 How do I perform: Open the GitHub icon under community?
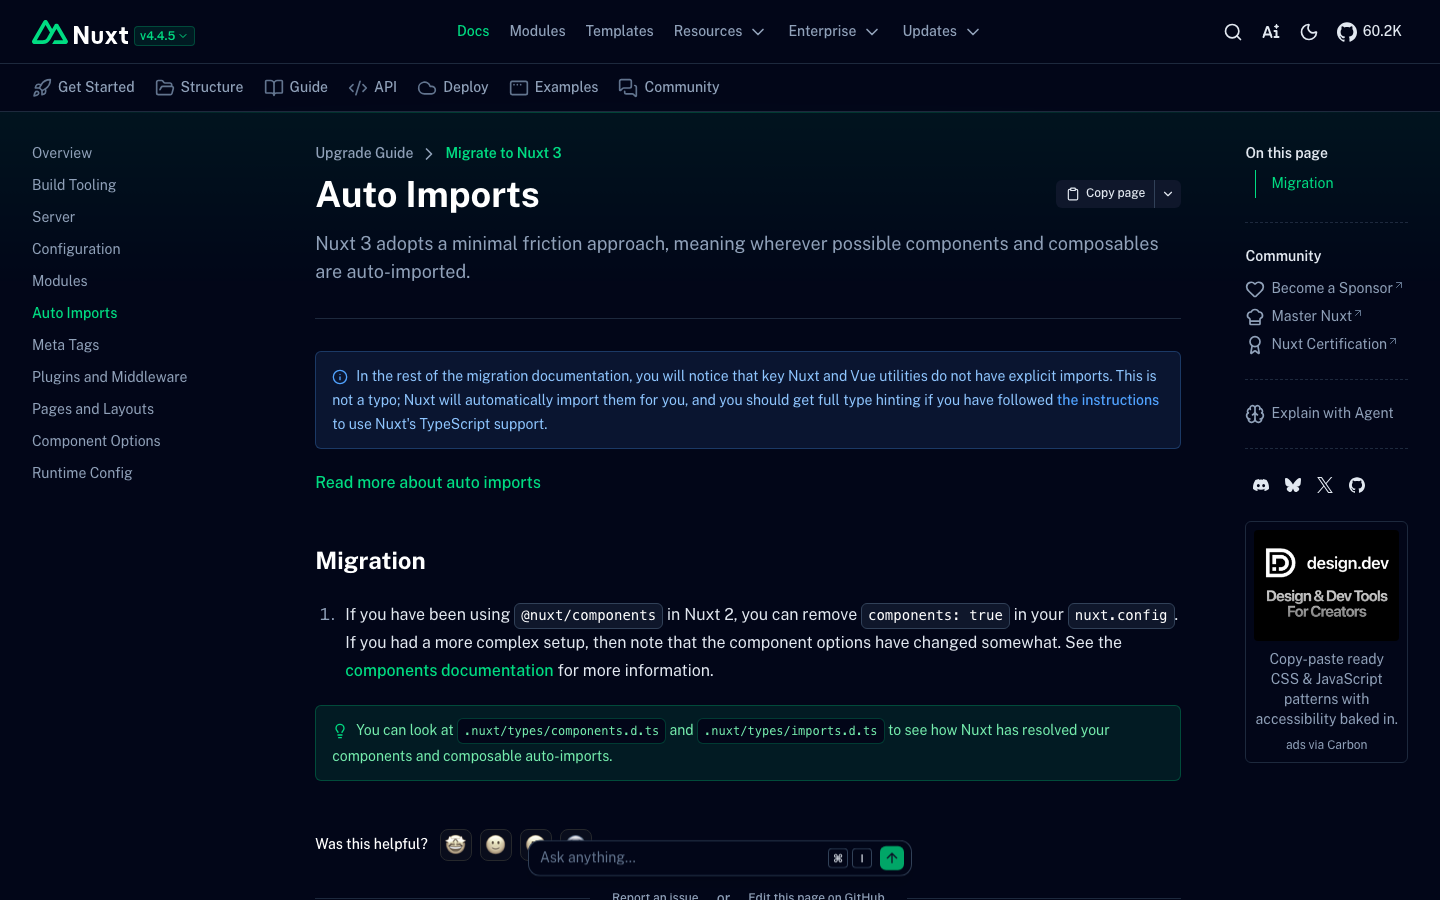(x=1357, y=485)
